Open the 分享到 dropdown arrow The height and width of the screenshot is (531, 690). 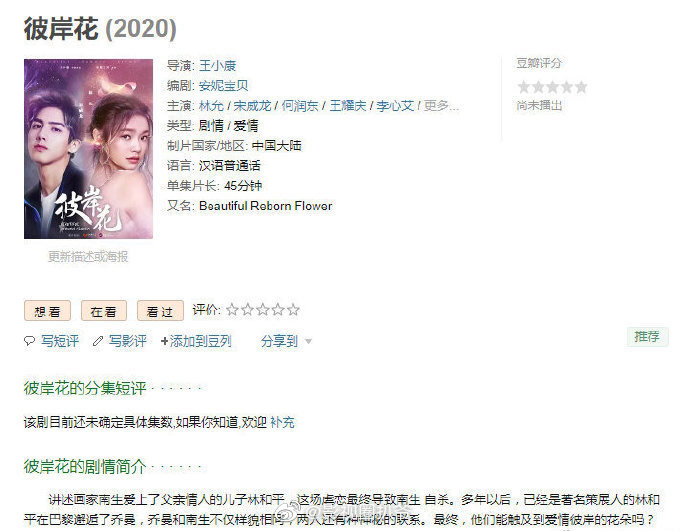308,341
